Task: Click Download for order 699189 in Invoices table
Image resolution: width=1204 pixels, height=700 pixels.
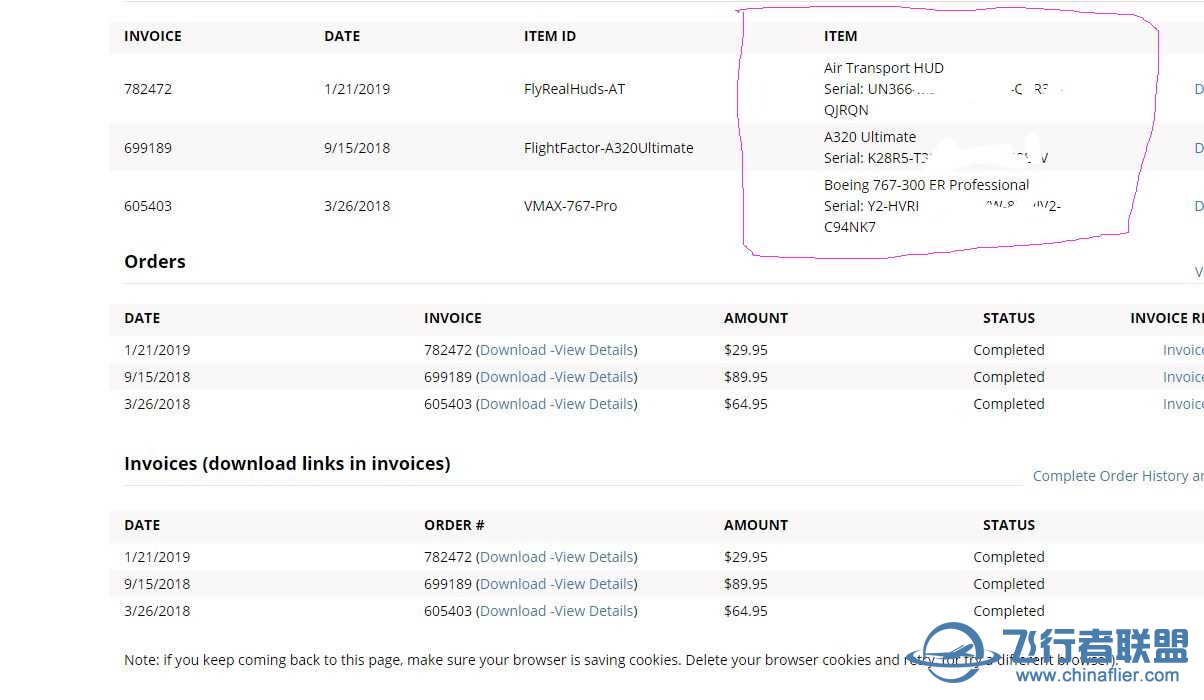Action: coord(511,584)
